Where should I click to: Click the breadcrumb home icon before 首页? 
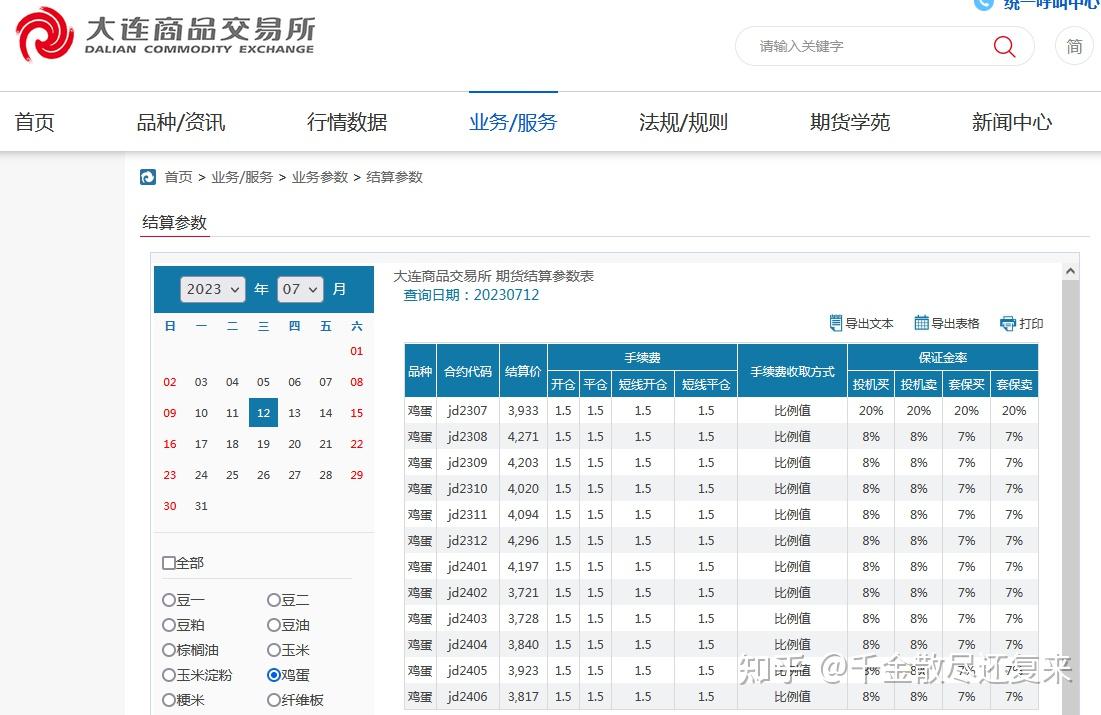click(146, 177)
